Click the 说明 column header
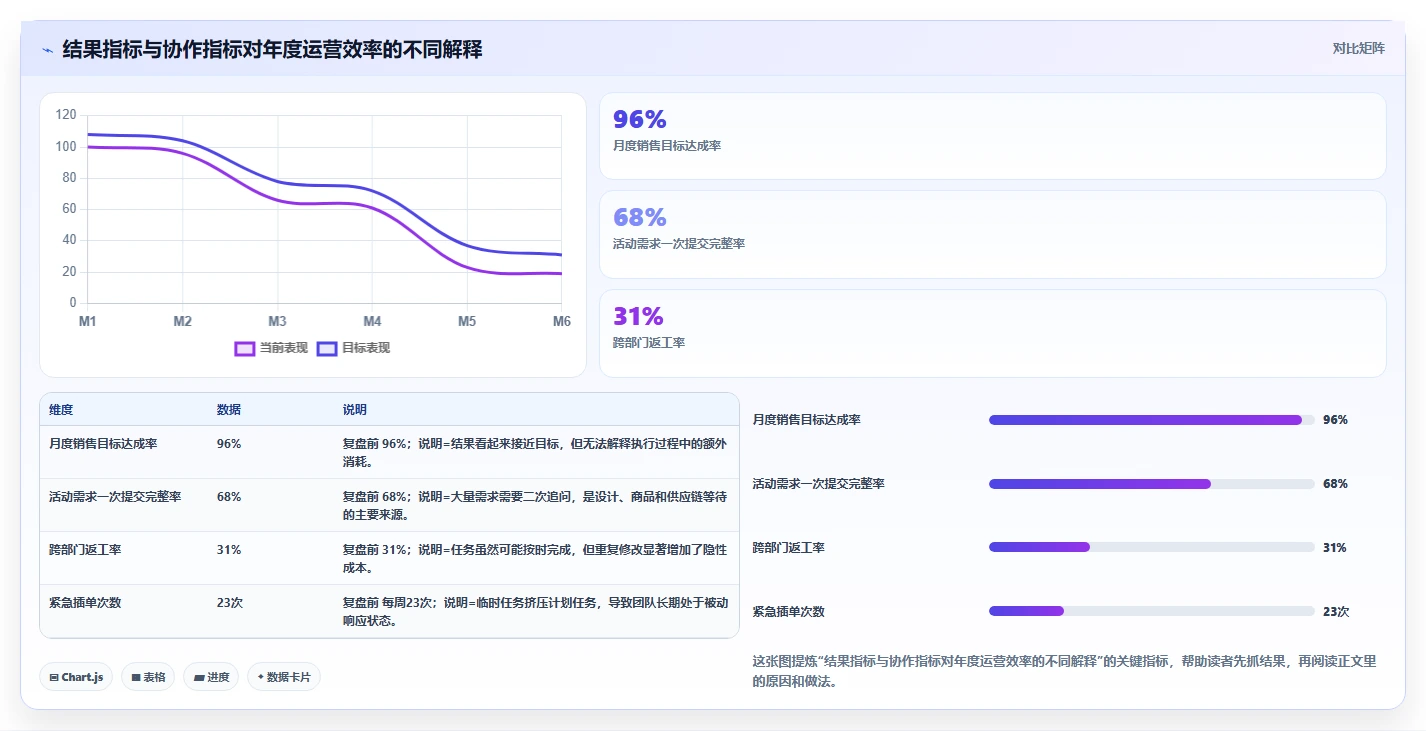 (355, 410)
